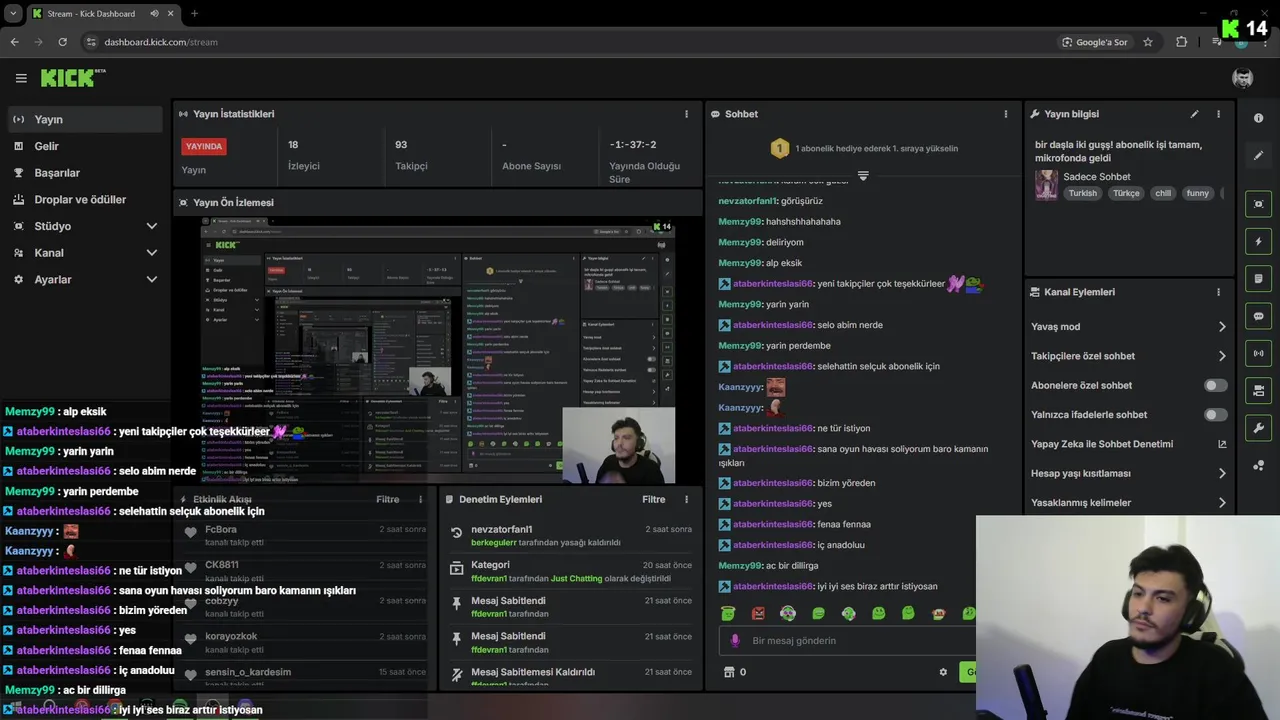Click Google'a Sor in the address bar
1280x720 pixels.
pyautogui.click(x=1095, y=42)
